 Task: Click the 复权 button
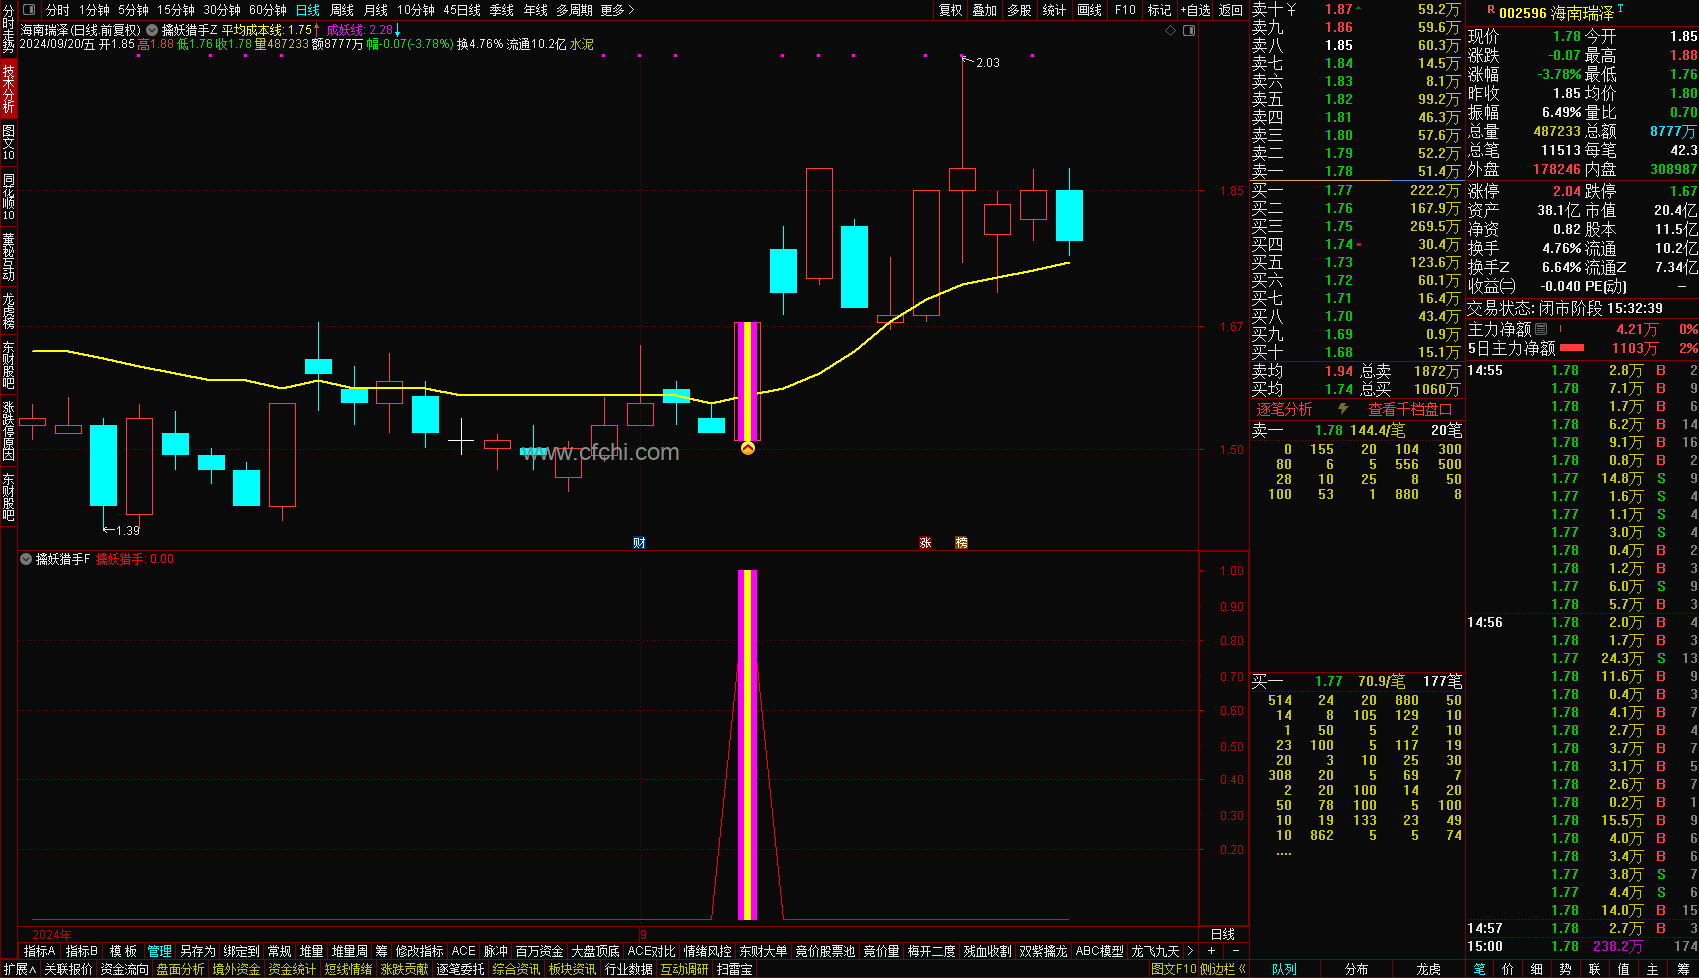point(951,10)
